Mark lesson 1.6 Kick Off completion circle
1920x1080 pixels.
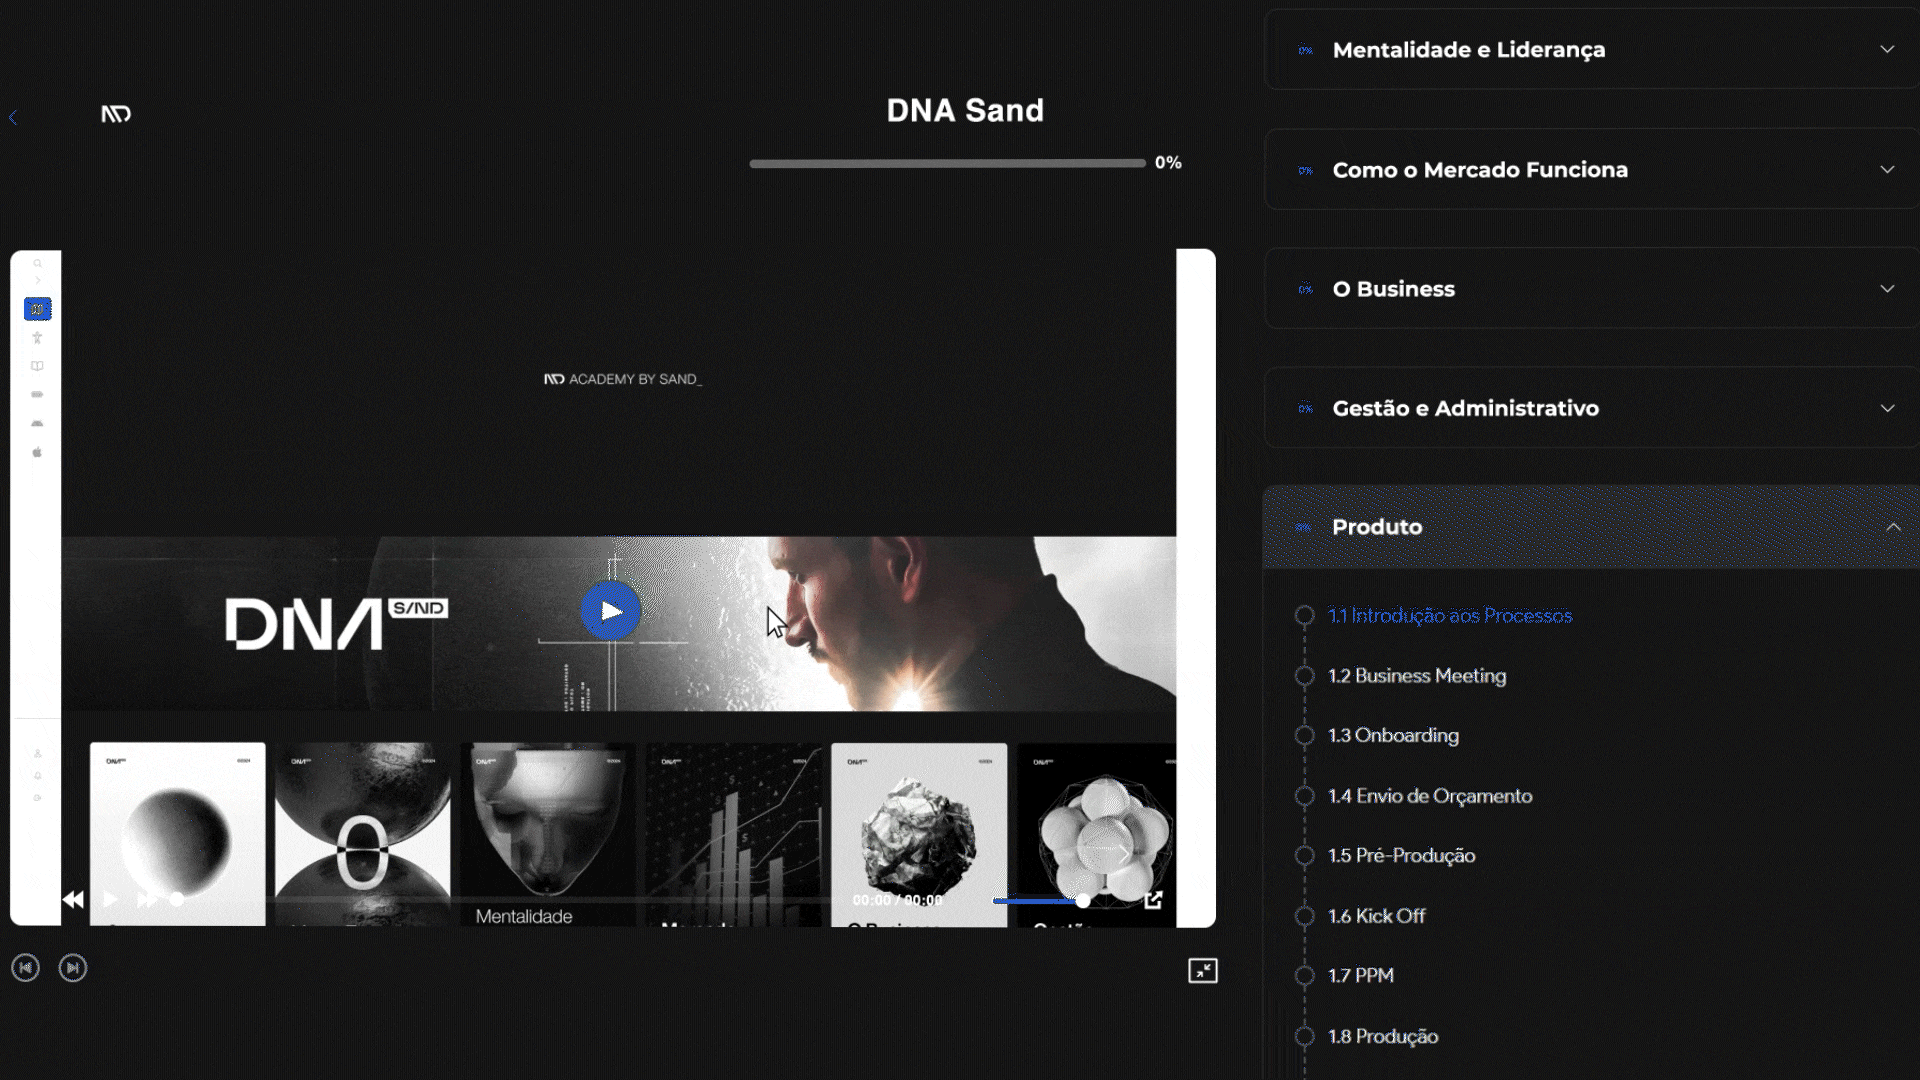[x=1304, y=916]
